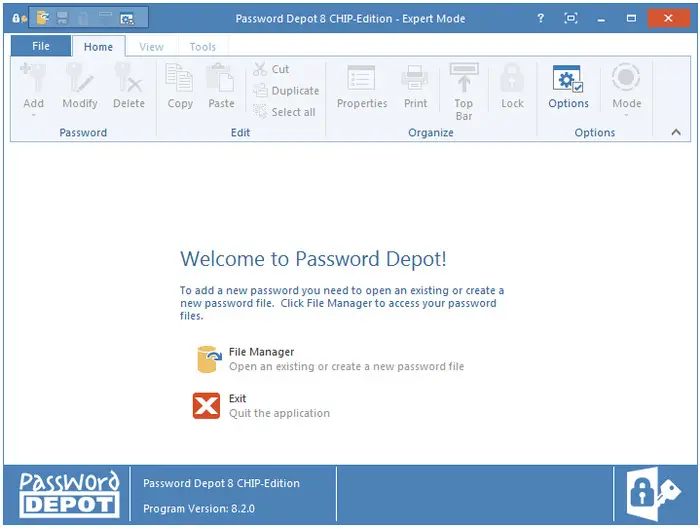Minimize the Password Depot window
Screen dimensions: 700x528
pyautogui.click(x=601, y=19)
